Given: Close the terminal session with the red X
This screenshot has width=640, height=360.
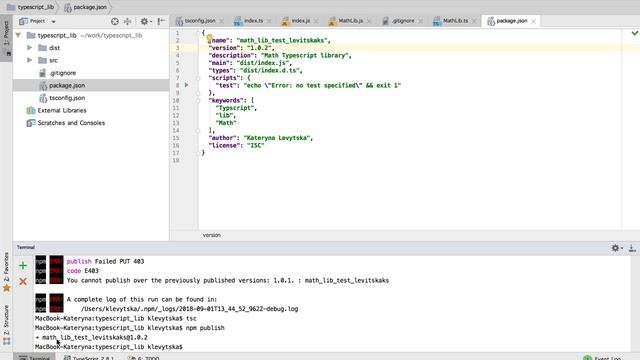Looking at the screenshot, I should [x=23, y=281].
